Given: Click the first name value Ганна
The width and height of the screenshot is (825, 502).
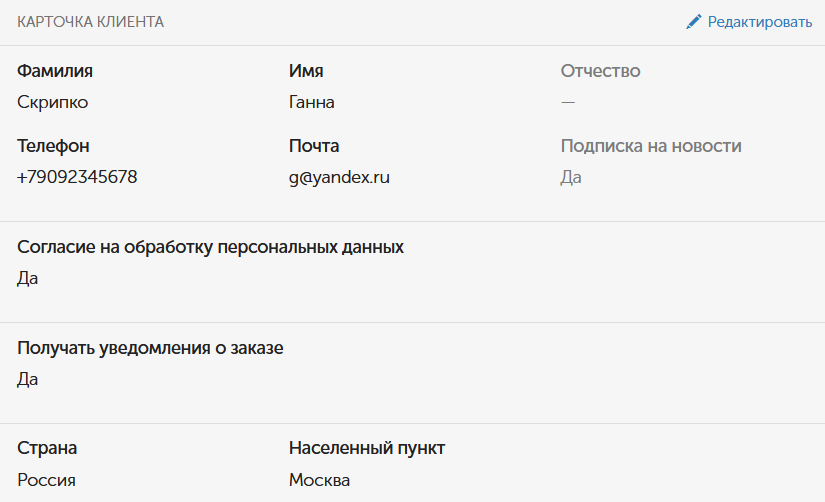Looking at the screenshot, I should tap(311, 102).
